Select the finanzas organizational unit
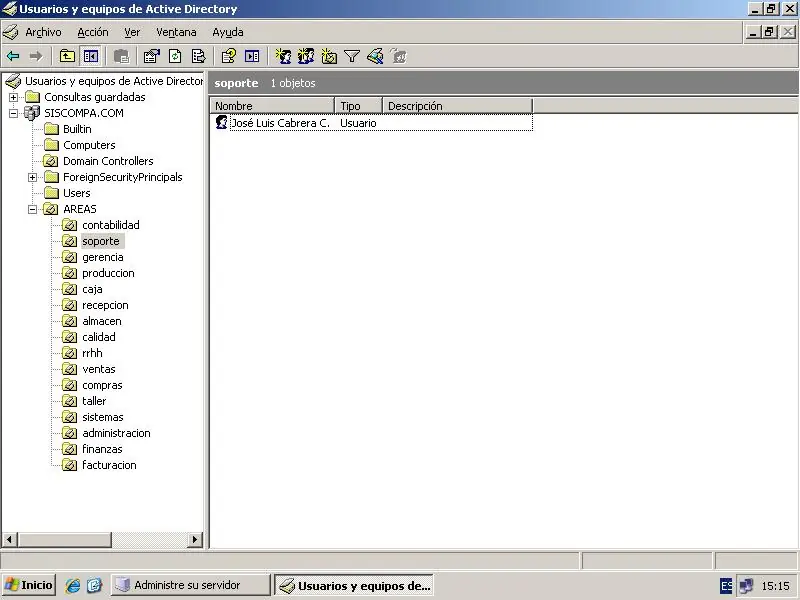 click(x=102, y=449)
